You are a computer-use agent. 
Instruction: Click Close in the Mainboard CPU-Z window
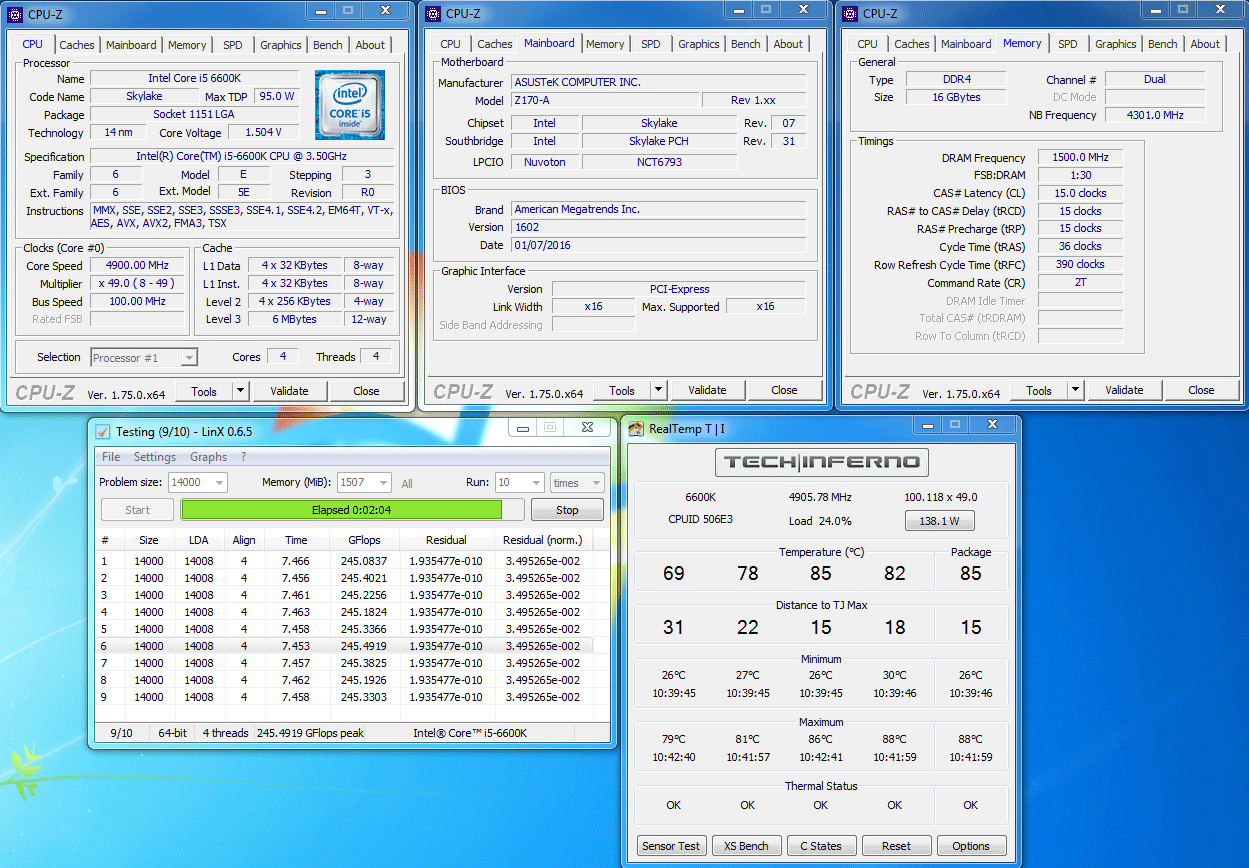pos(784,390)
